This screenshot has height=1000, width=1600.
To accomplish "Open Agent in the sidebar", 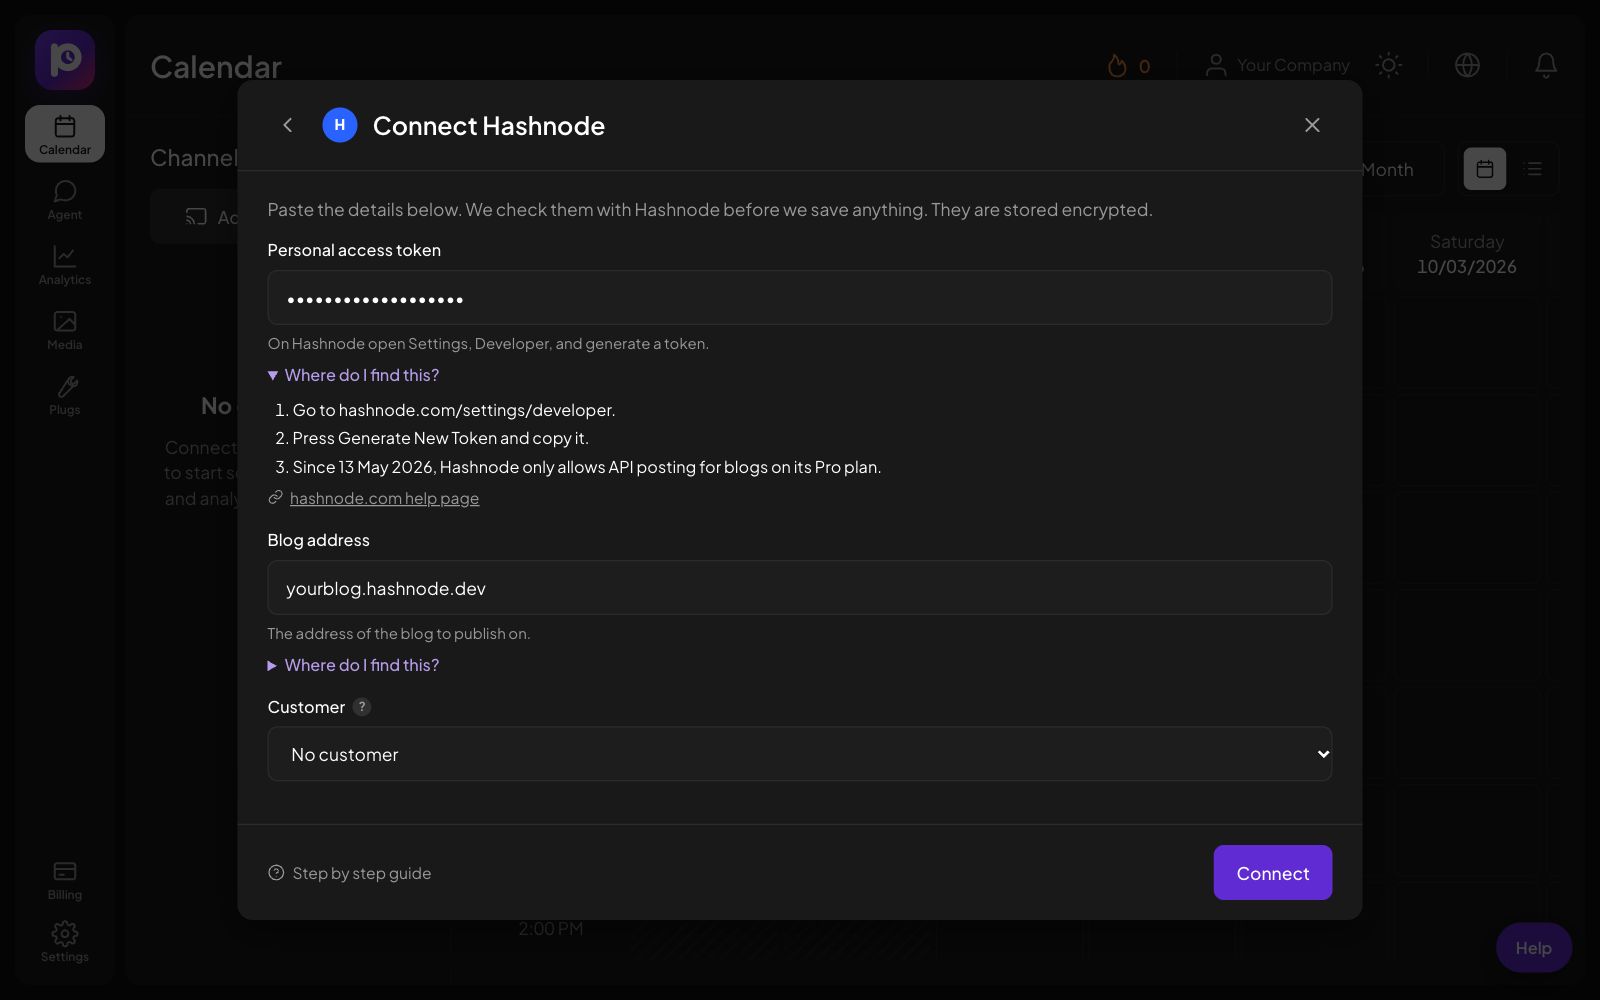I will click(x=65, y=200).
